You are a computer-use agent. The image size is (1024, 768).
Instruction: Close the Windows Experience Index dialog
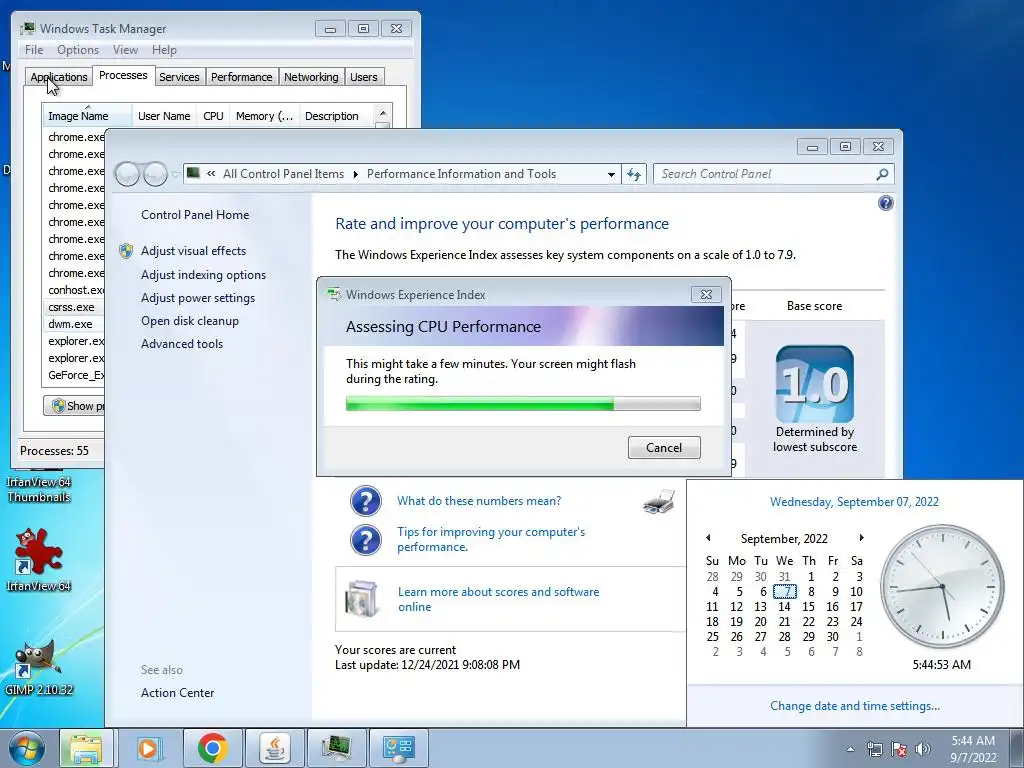(706, 295)
